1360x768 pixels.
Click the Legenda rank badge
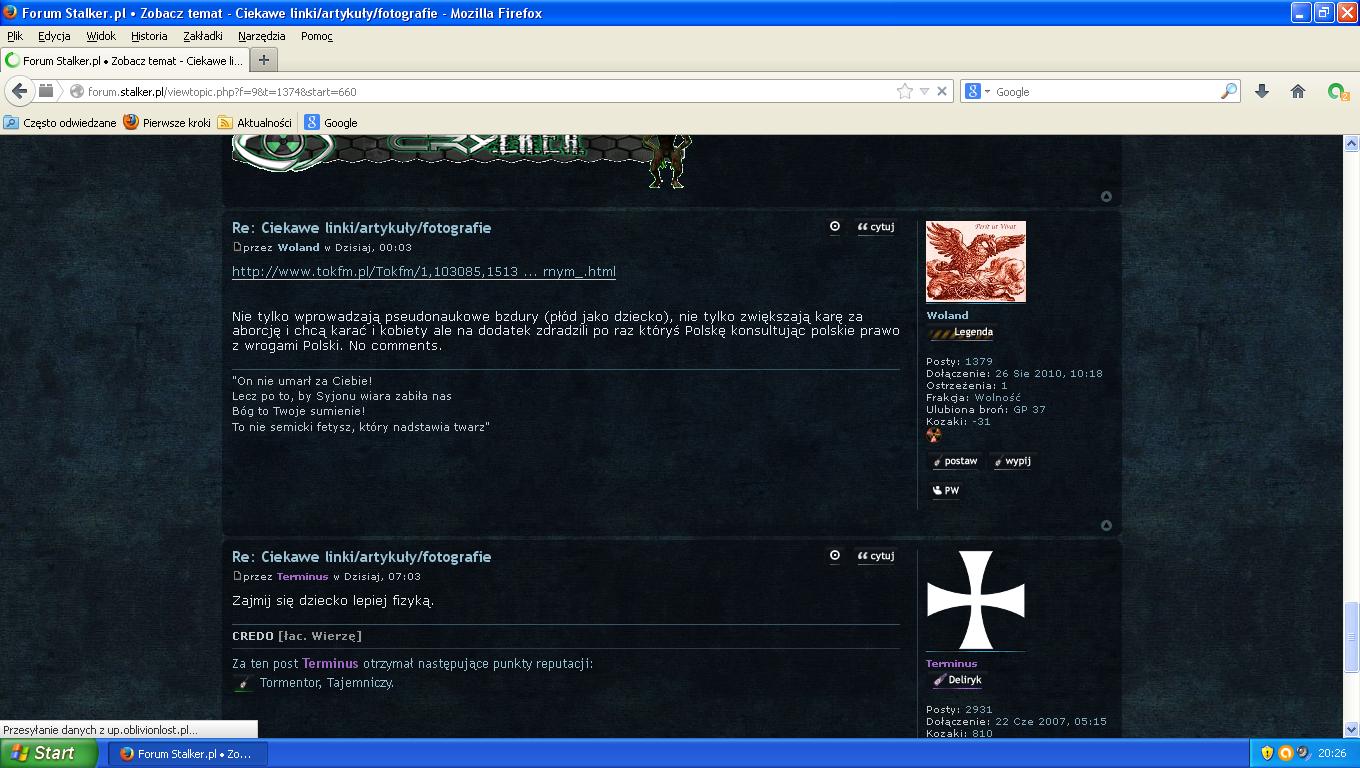tap(961, 332)
